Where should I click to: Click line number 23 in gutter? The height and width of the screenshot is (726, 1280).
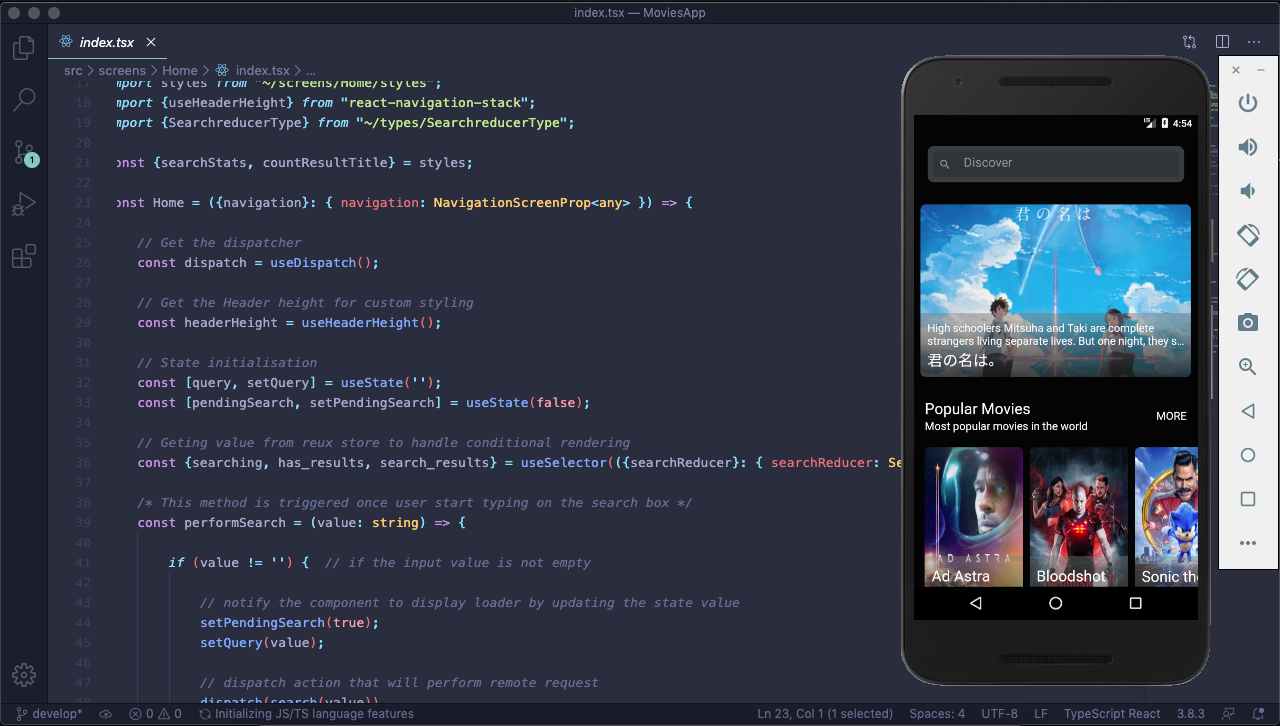83,202
